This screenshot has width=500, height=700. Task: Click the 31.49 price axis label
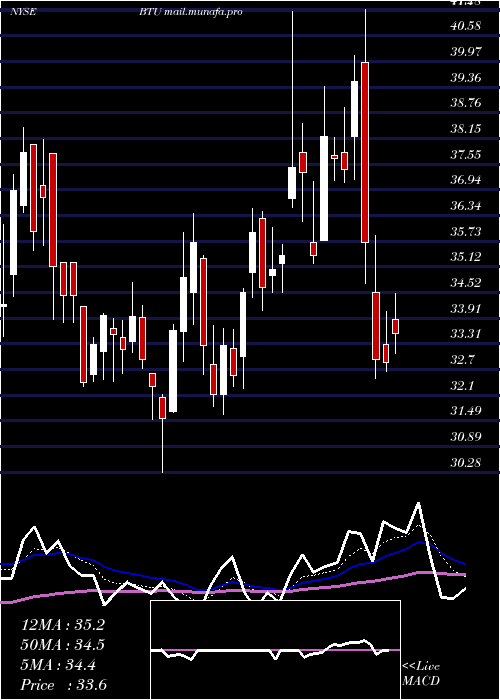(466, 411)
